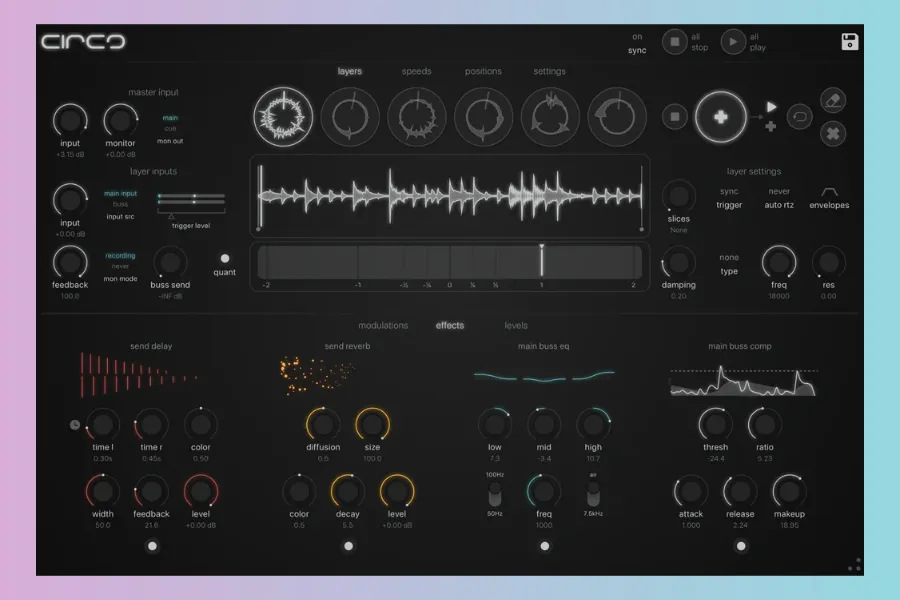Click the clock sync icon beside time l
The image size is (900, 600).
[x=75, y=424]
